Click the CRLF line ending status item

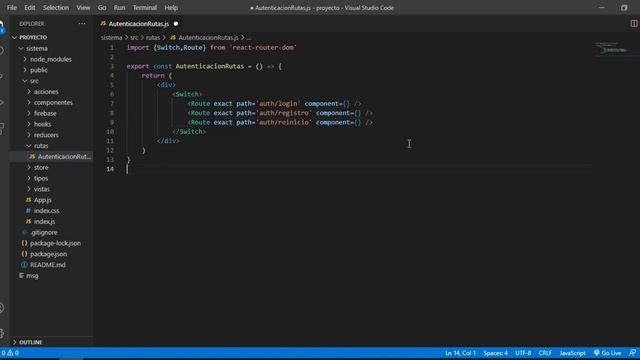pos(545,353)
